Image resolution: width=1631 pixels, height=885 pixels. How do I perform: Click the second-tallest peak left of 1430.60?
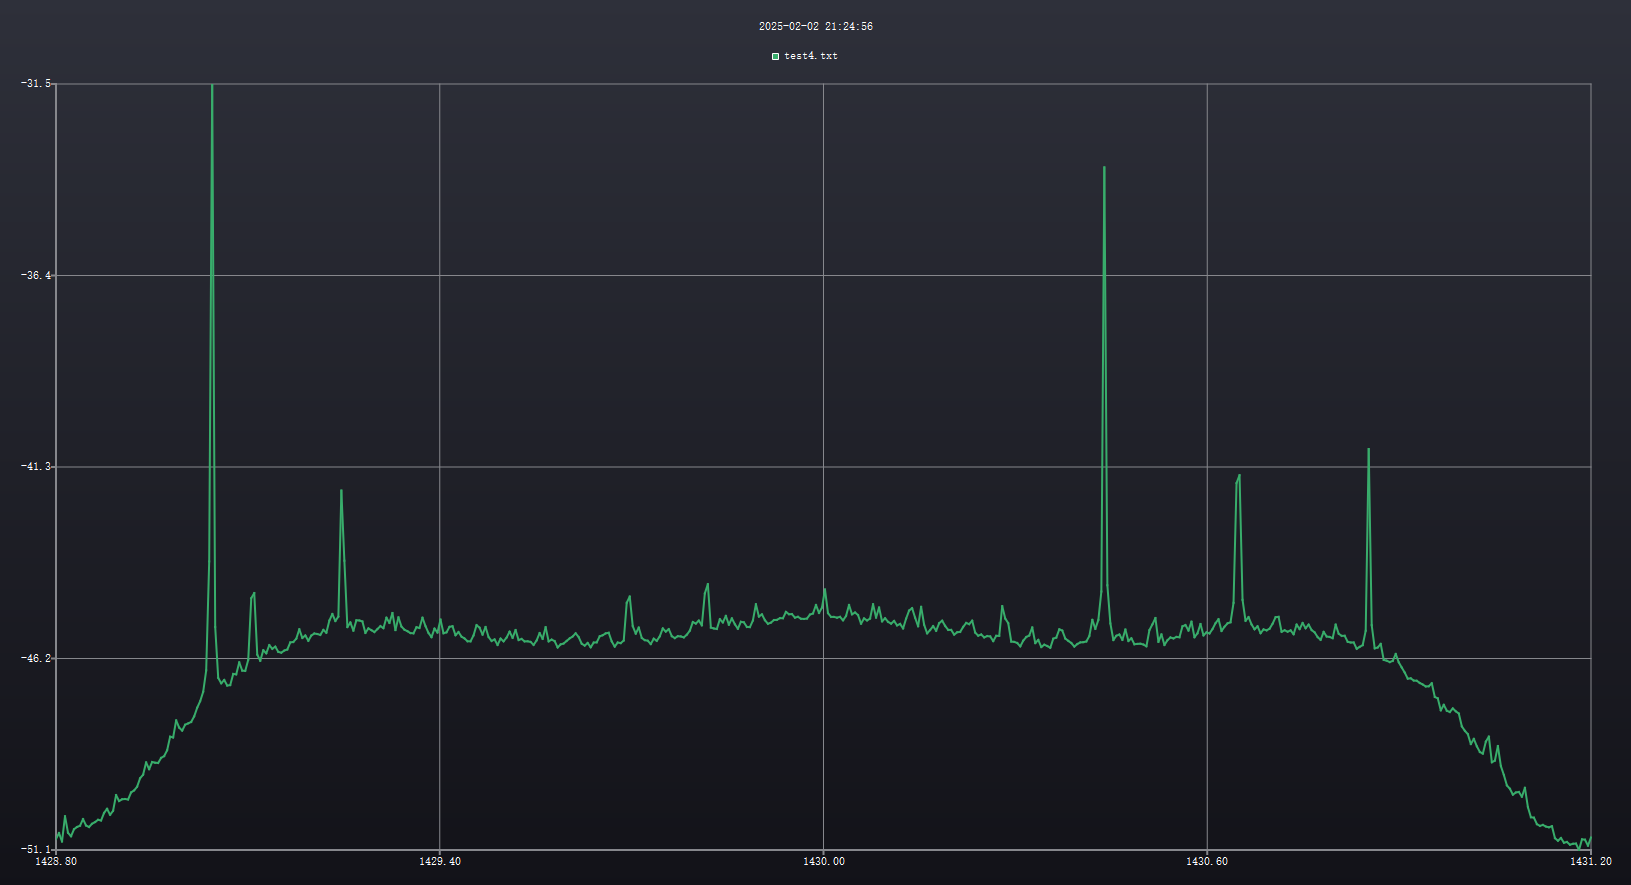pyautogui.click(x=1104, y=168)
